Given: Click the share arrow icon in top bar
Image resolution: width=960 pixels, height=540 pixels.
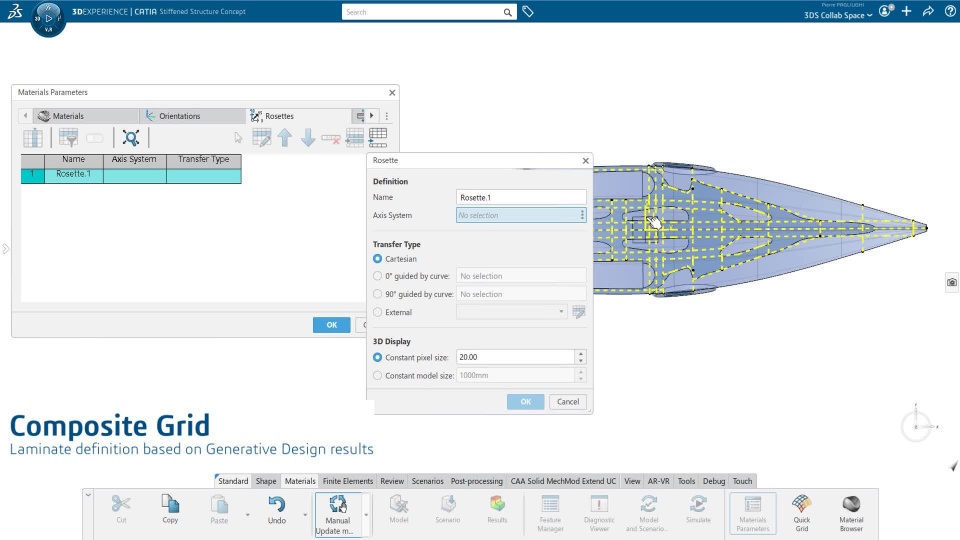Looking at the screenshot, I should click(x=928, y=11).
